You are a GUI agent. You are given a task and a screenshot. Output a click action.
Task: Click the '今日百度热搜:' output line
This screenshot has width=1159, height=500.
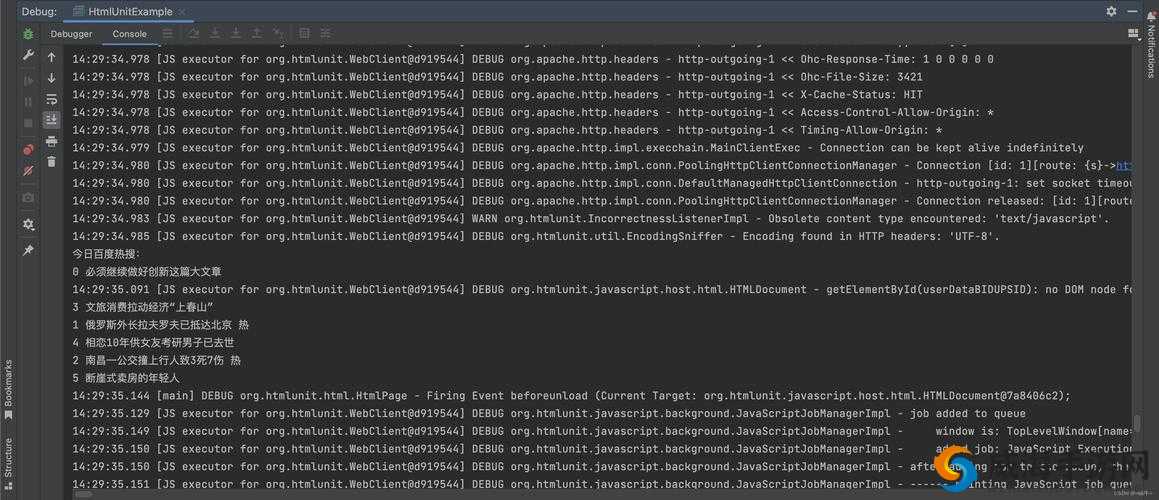coord(106,254)
